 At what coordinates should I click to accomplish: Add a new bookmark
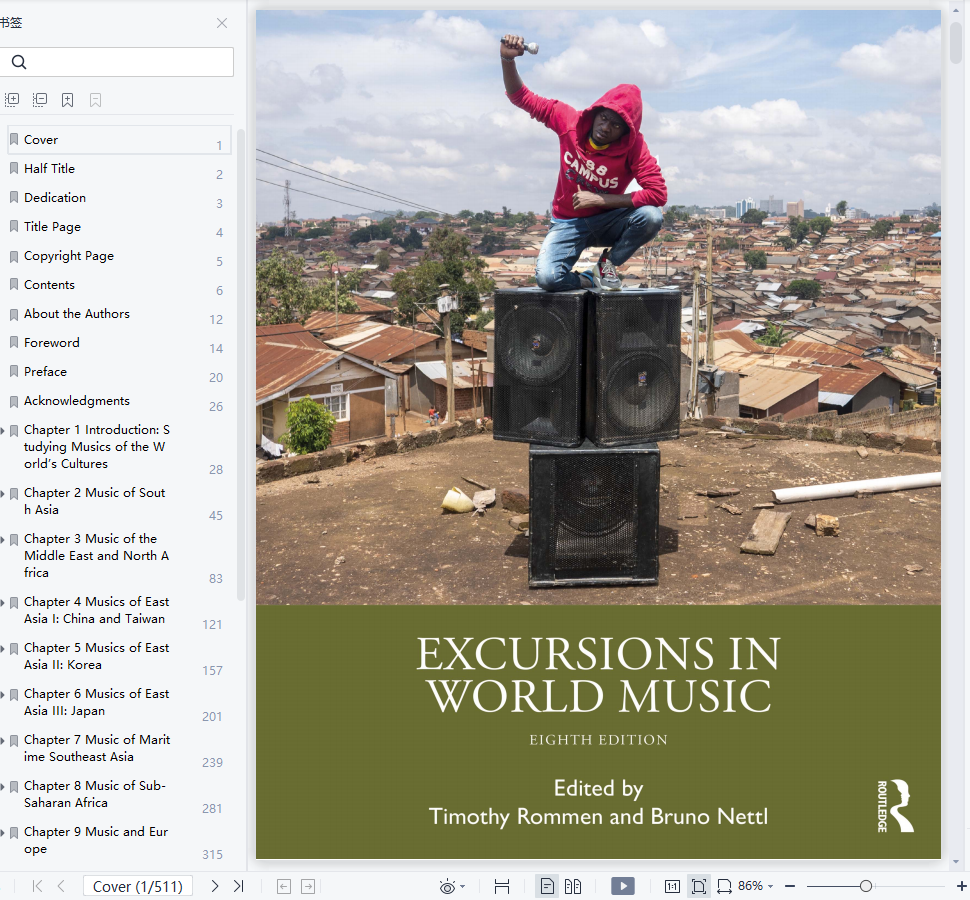(67, 100)
